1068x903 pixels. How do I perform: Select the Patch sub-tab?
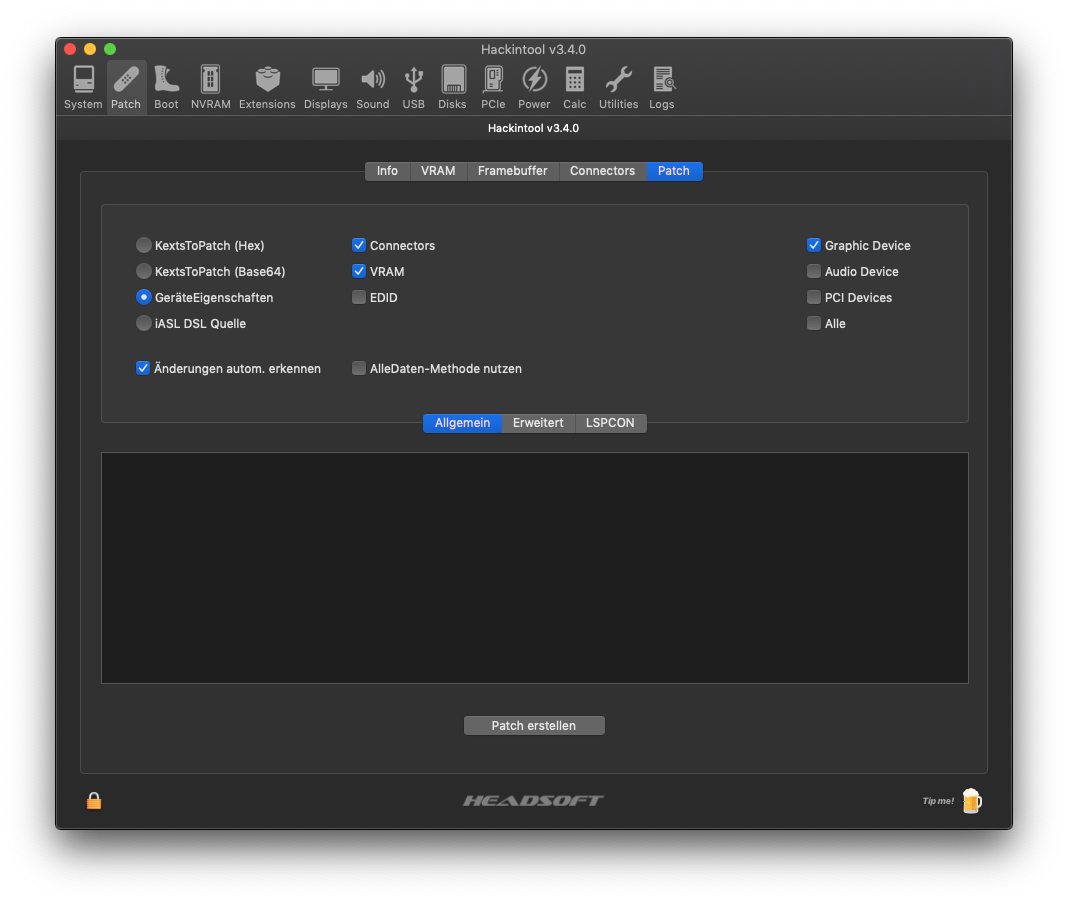tap(674, 171)
